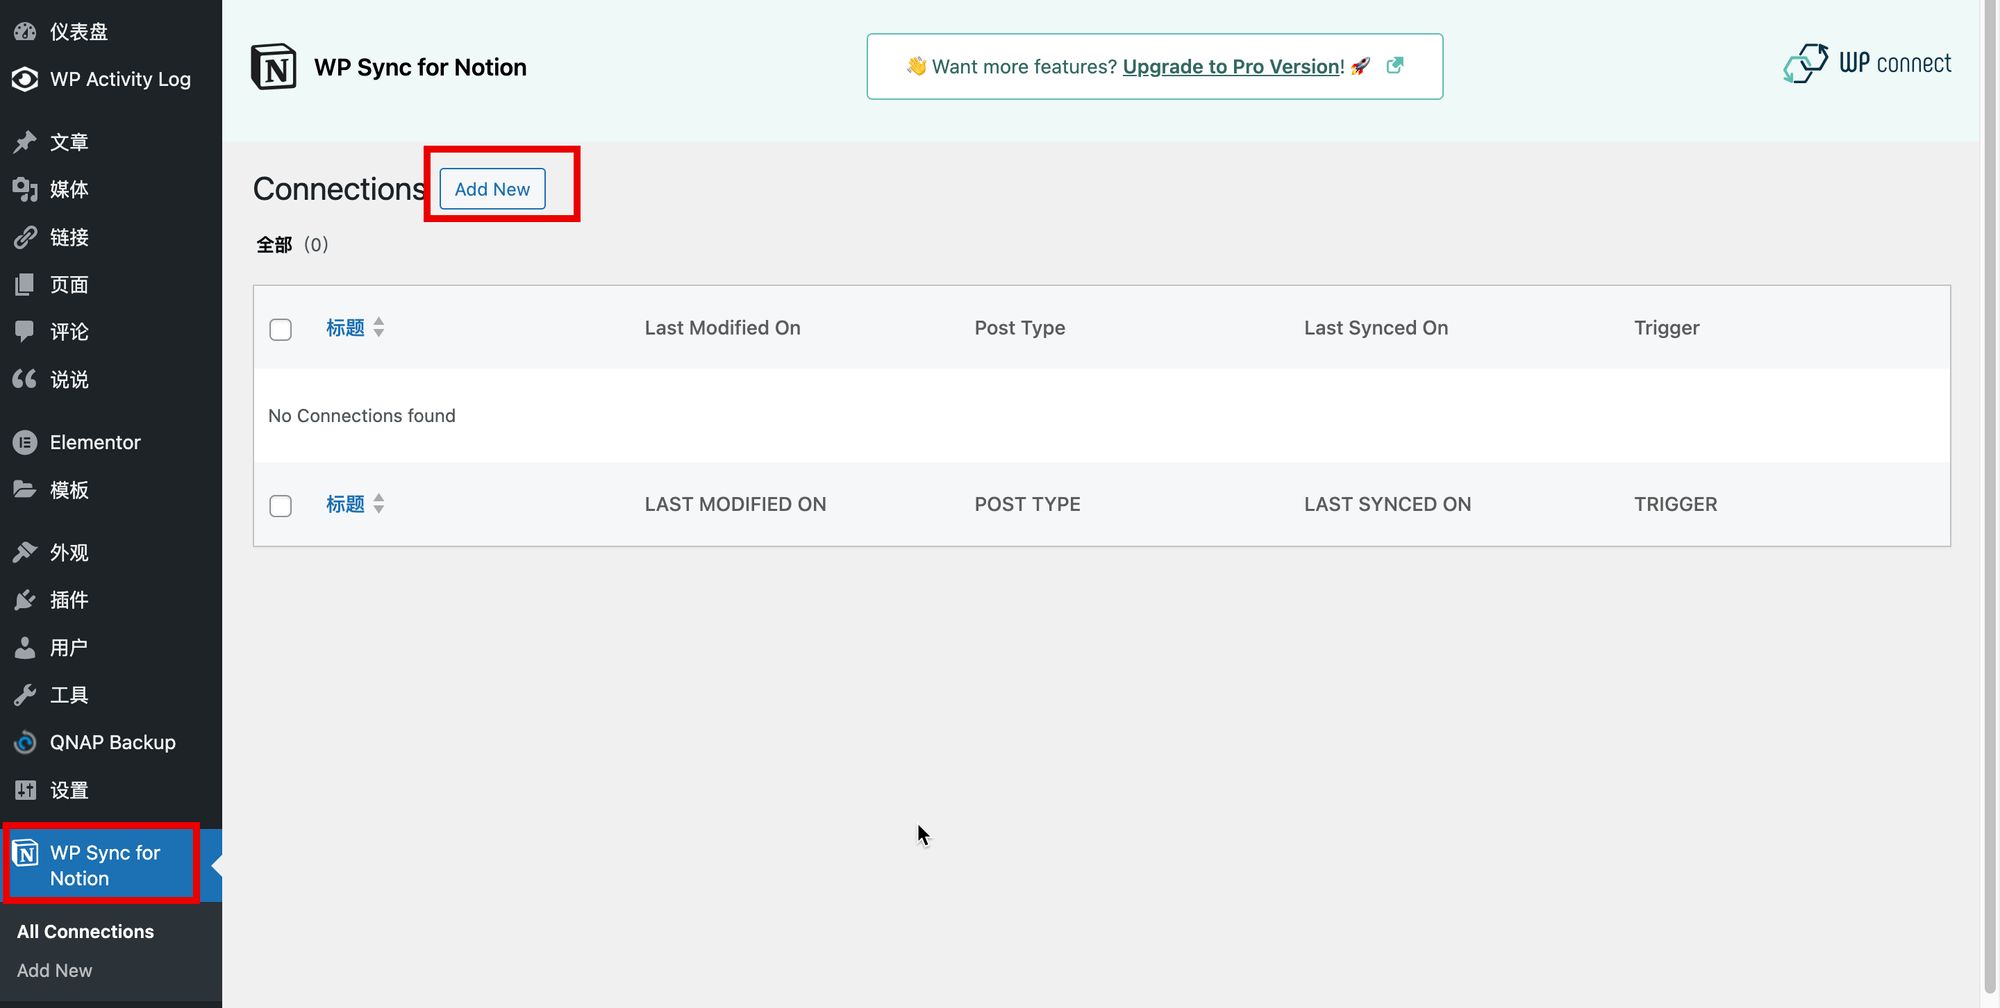Click the Last Synced On column header
This screenshot has height=1008, width=2000.
[1376, 328]
